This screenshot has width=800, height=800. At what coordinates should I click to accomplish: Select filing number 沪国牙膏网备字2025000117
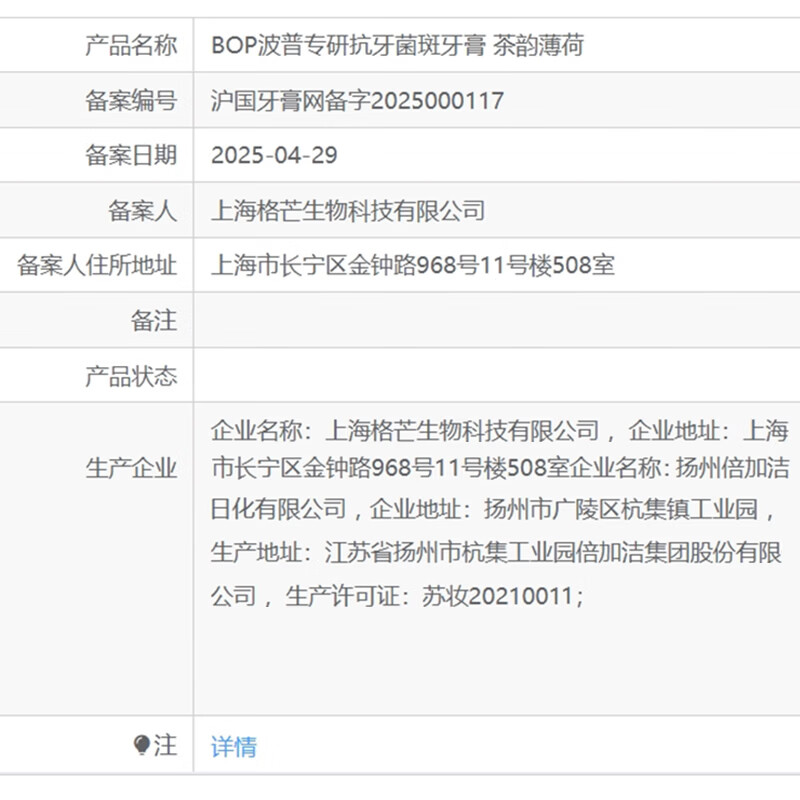click(x=357, y=101)
